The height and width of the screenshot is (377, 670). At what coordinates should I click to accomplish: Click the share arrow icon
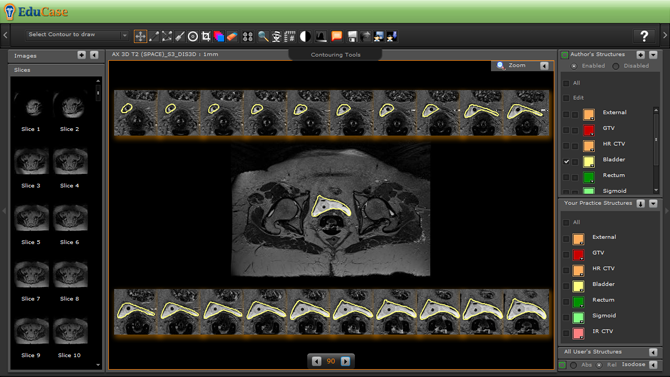pos(365,36)
